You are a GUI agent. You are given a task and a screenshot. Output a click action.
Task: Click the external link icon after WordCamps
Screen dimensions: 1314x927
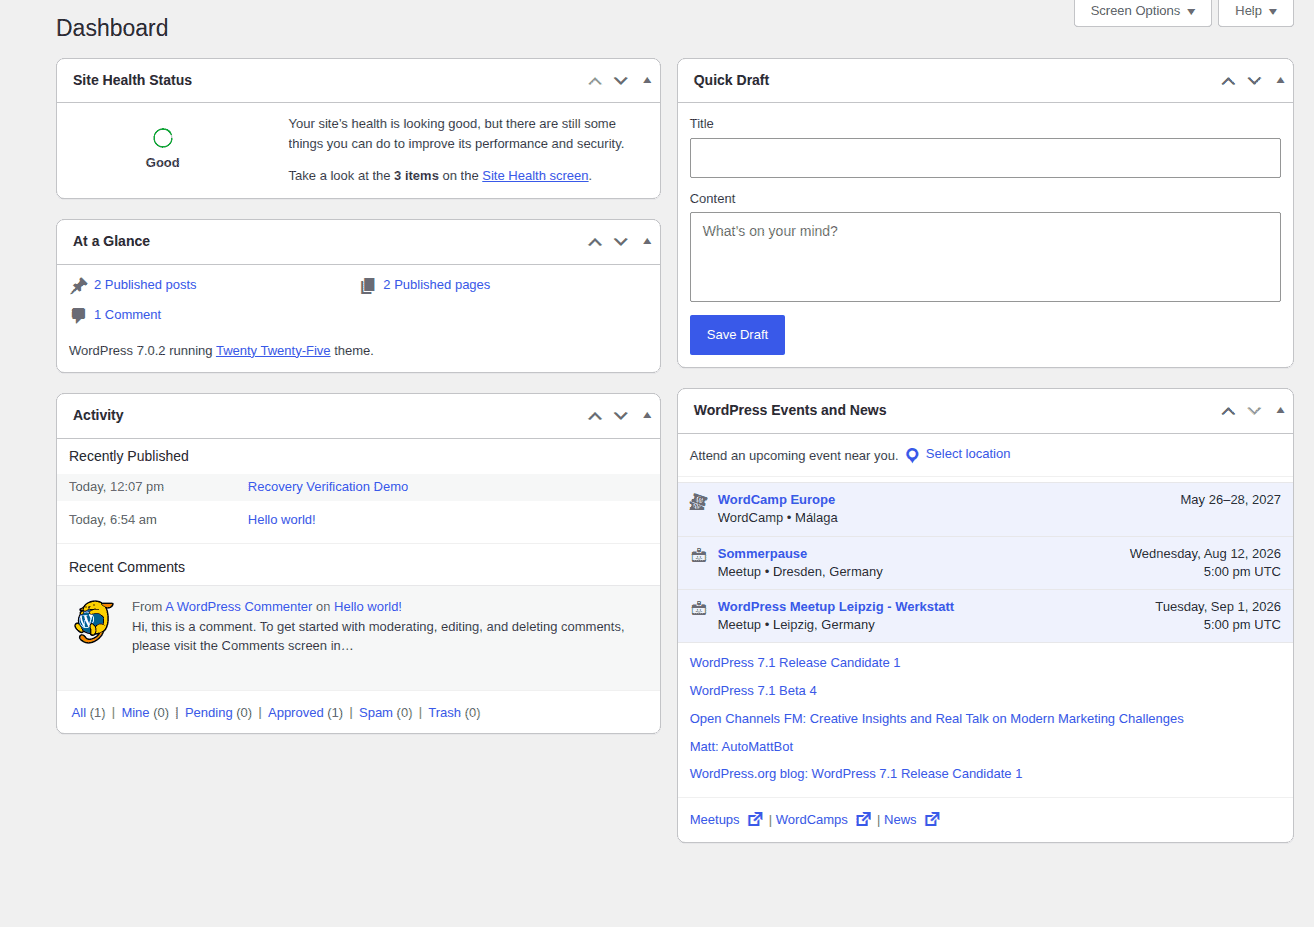tap(863, 819)
